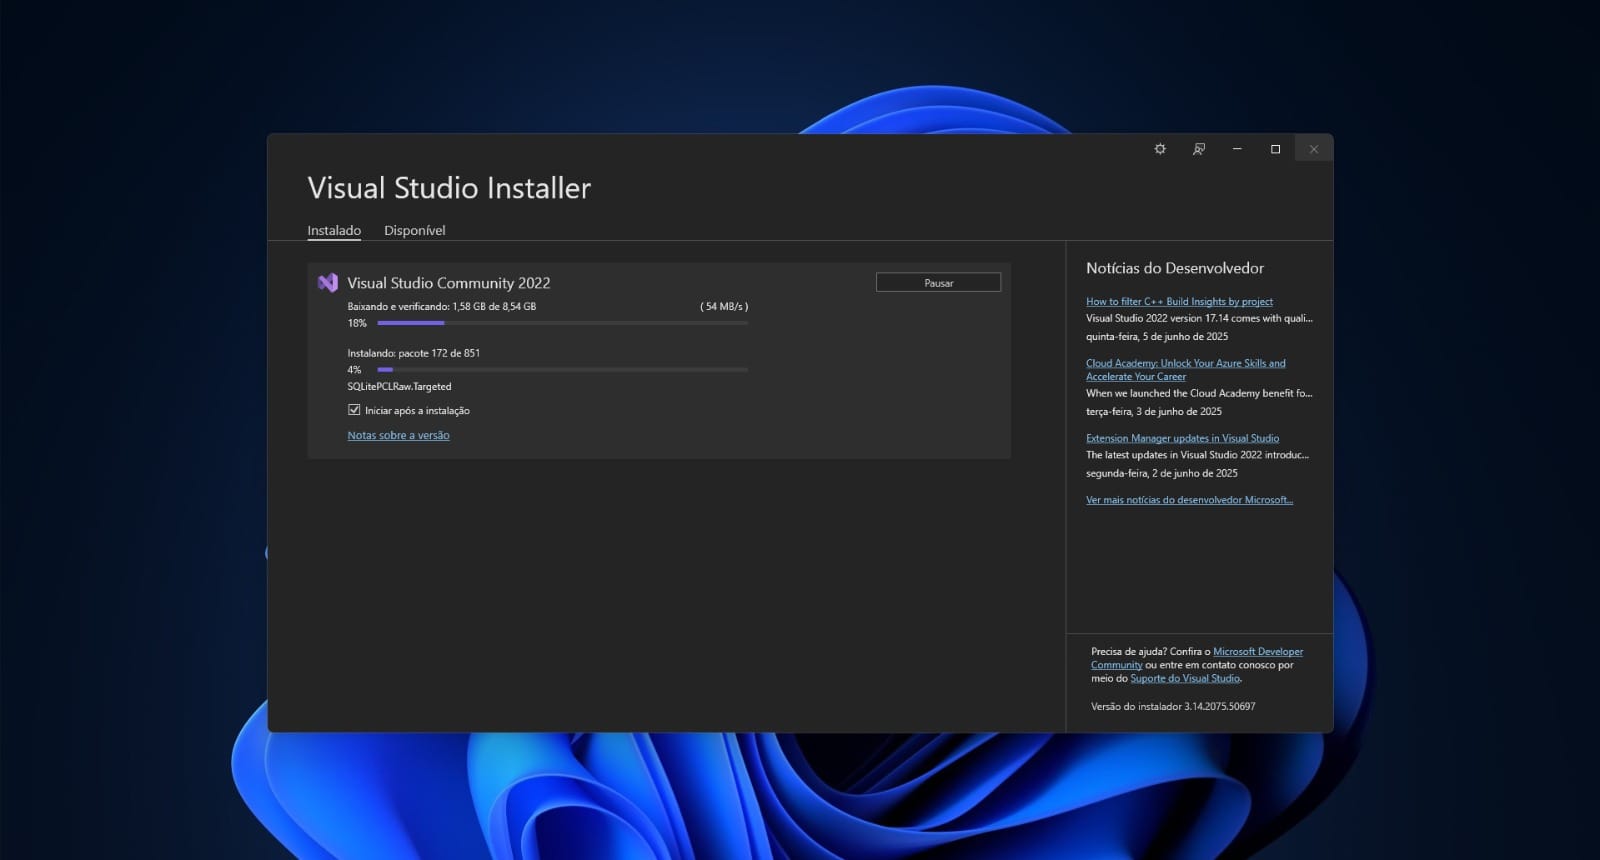
Task: Click date terça-feira, 3 de junho de 2025
Action: coord(1154,411)
